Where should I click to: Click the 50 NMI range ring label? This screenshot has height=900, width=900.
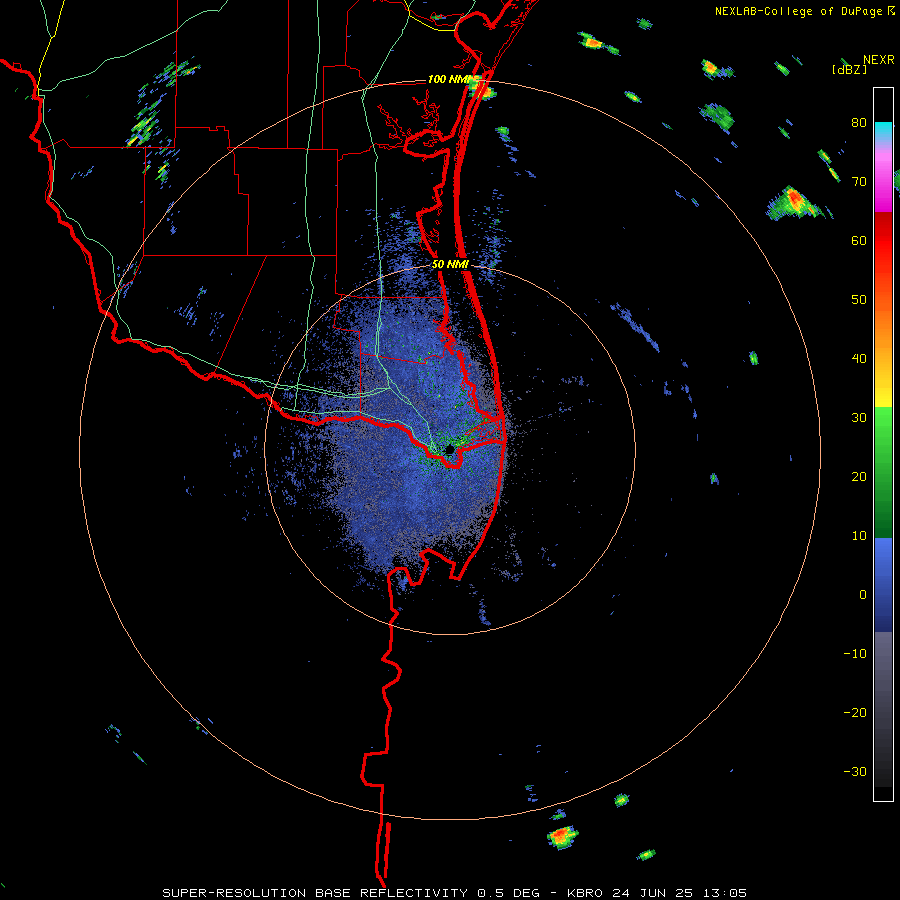451,265
